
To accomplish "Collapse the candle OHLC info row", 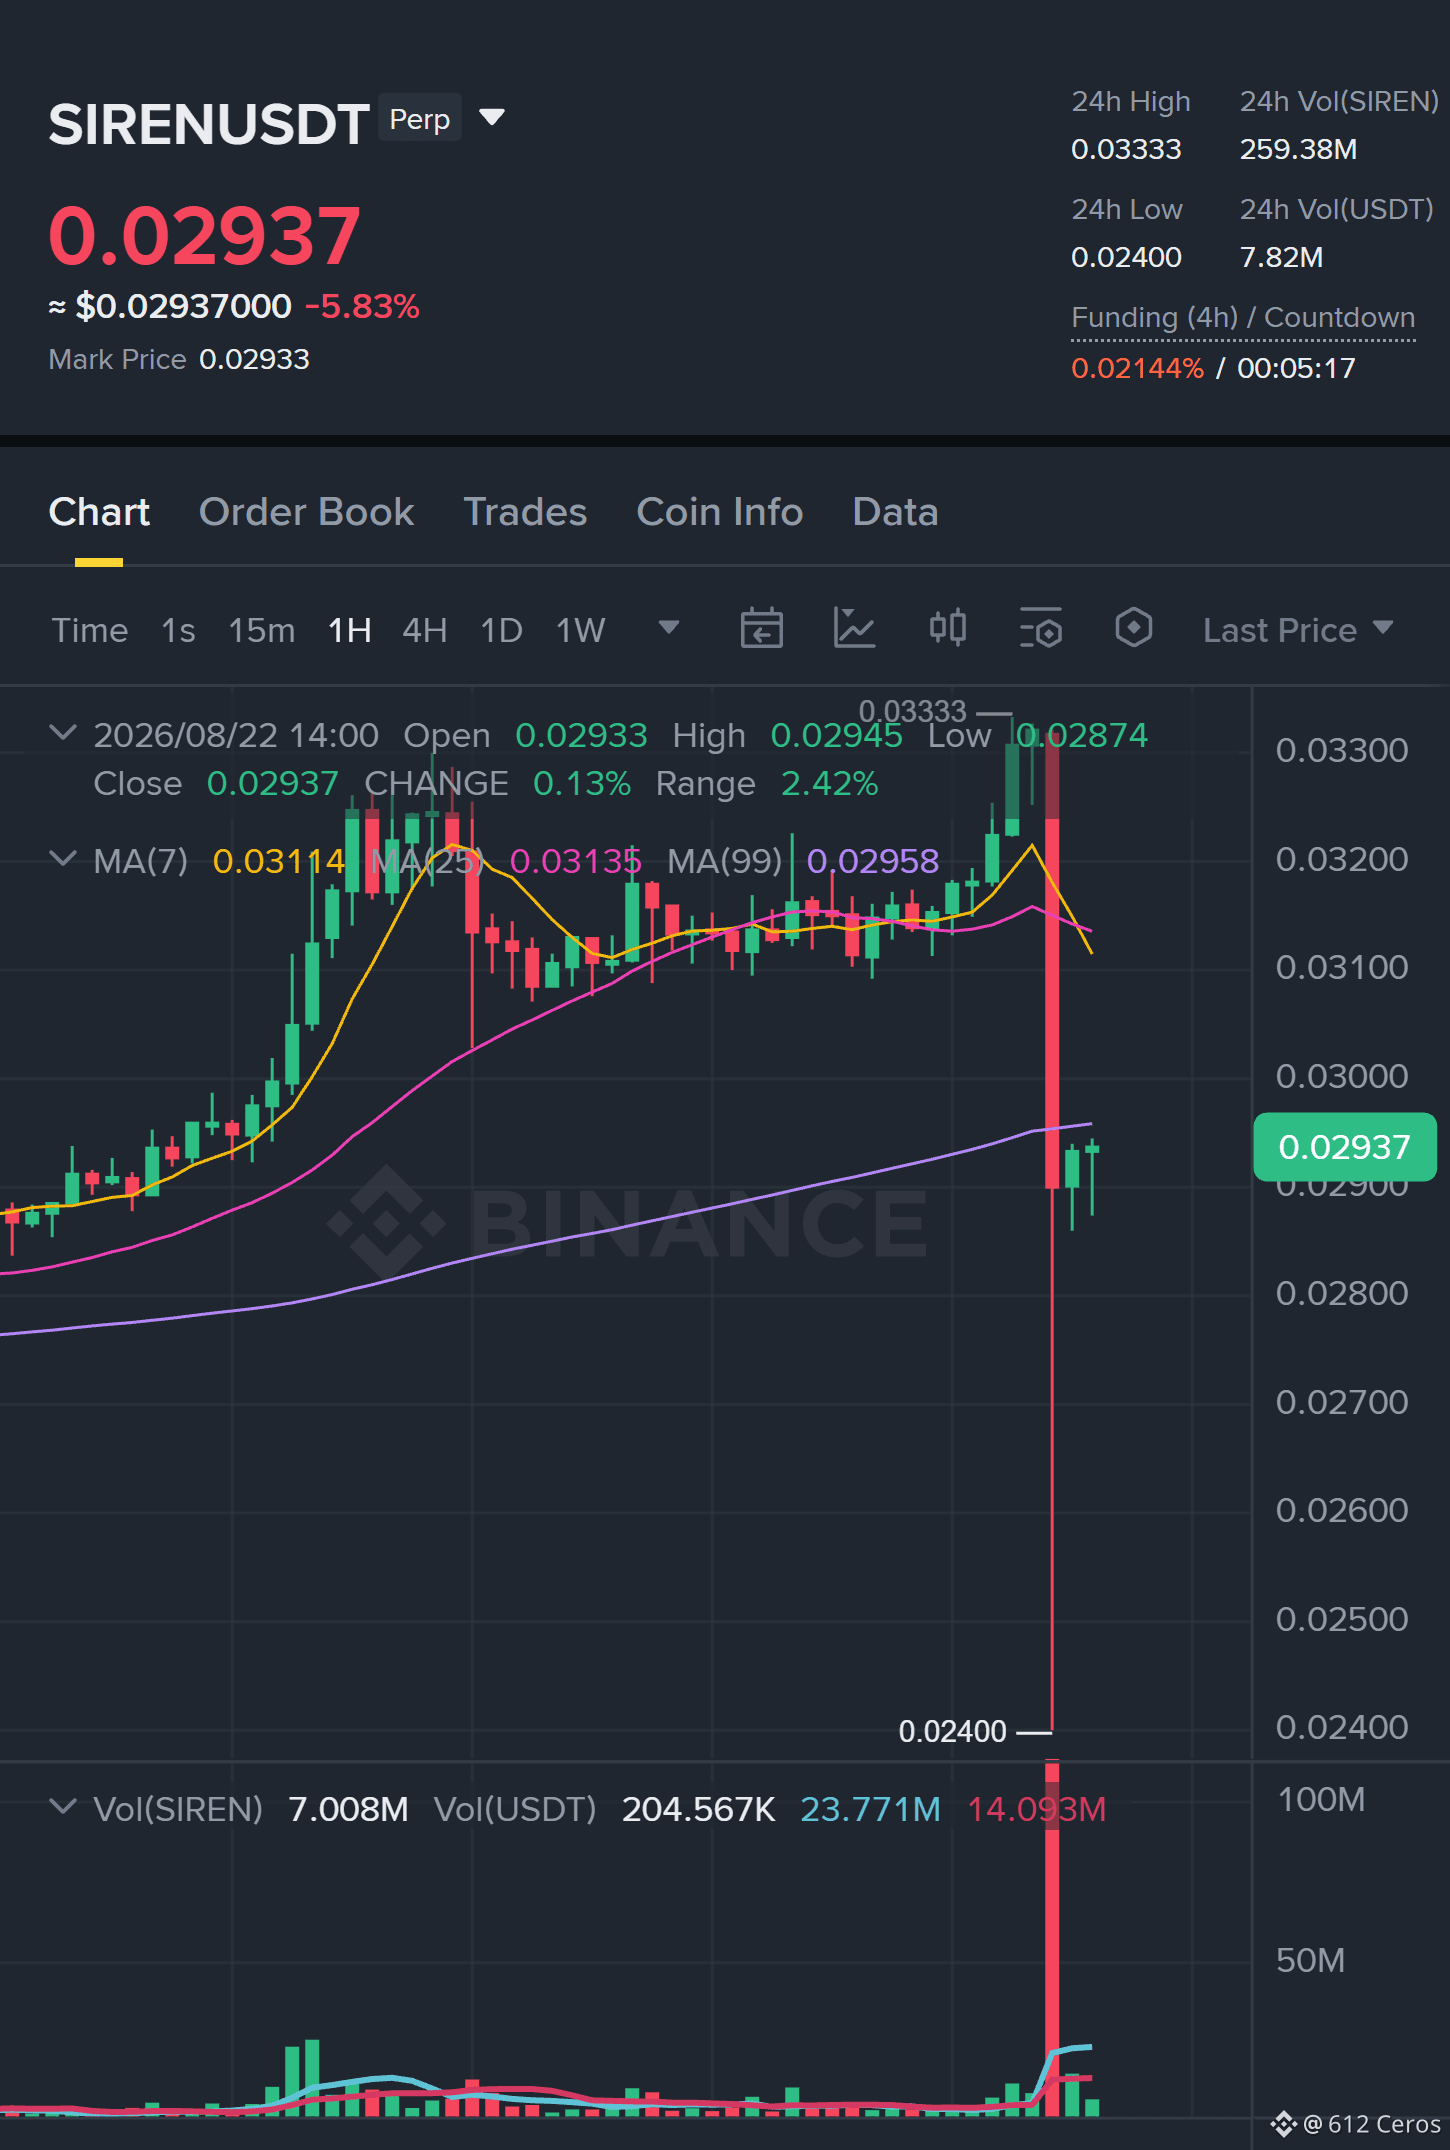I will pos(63,733).
